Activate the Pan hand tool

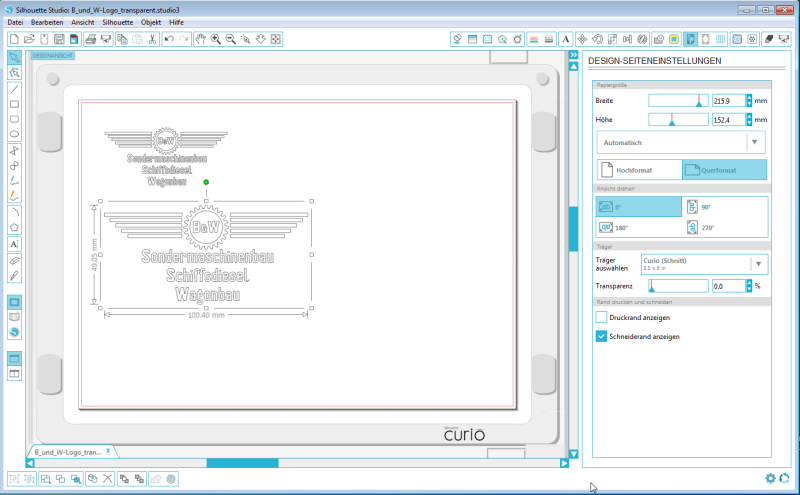point(201,39)
